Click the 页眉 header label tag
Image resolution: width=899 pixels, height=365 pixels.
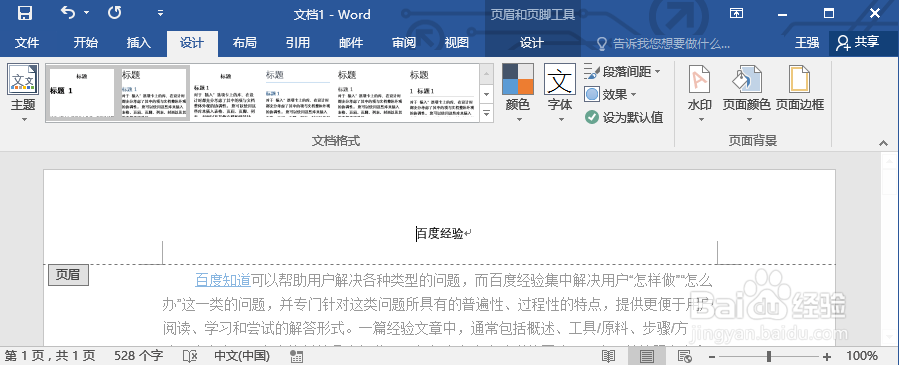tap(68, 275)
